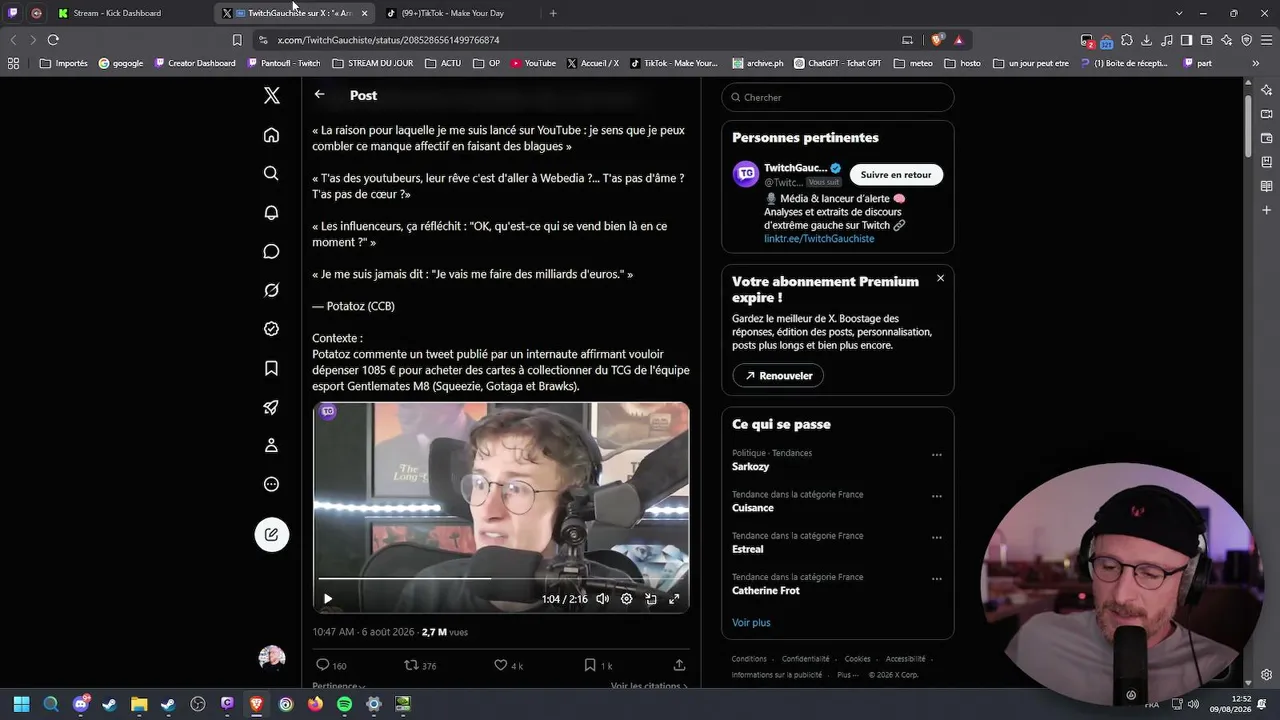The height and width of the screenshot is (720, 1280).
Task: Bookmark the post with 1 k bookmarks
Action: [598, 665]
